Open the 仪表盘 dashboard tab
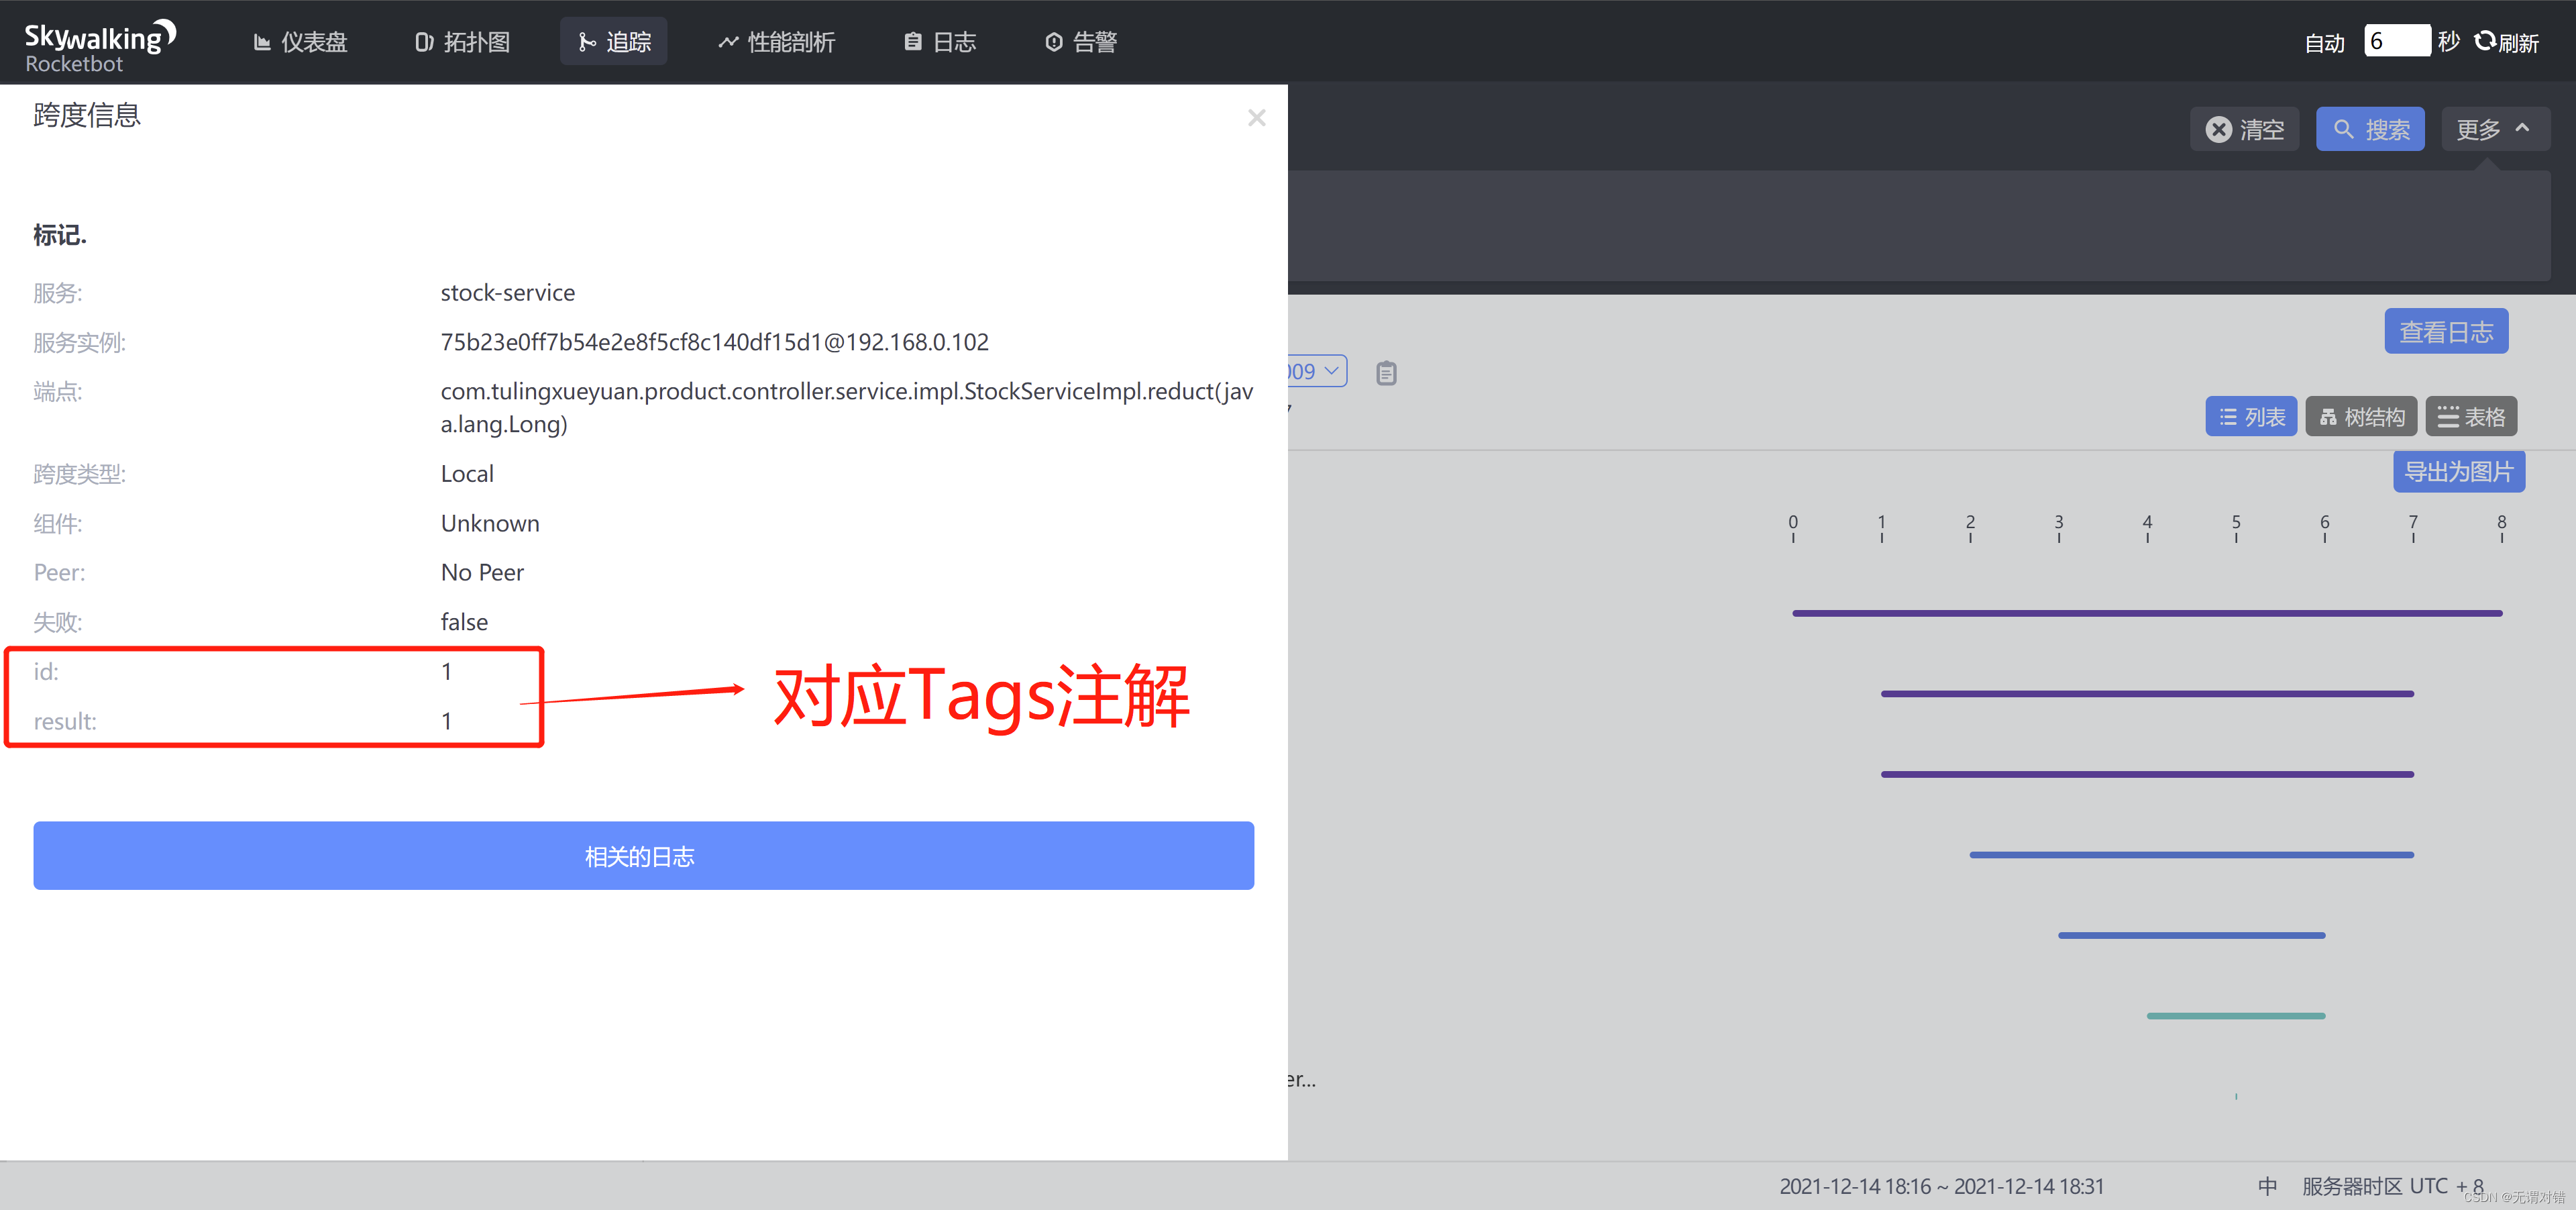The height and width of the screenshot is (1210, 2576). pos(300,42)
